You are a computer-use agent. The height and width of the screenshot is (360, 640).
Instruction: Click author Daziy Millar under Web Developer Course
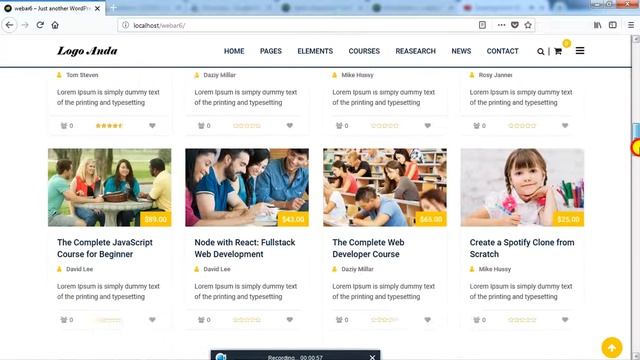[x=357, y=269]
